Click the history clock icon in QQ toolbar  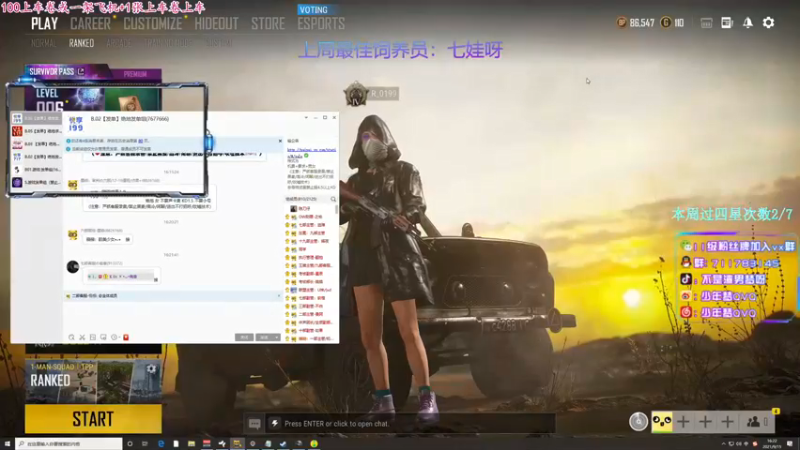point(114,337)
